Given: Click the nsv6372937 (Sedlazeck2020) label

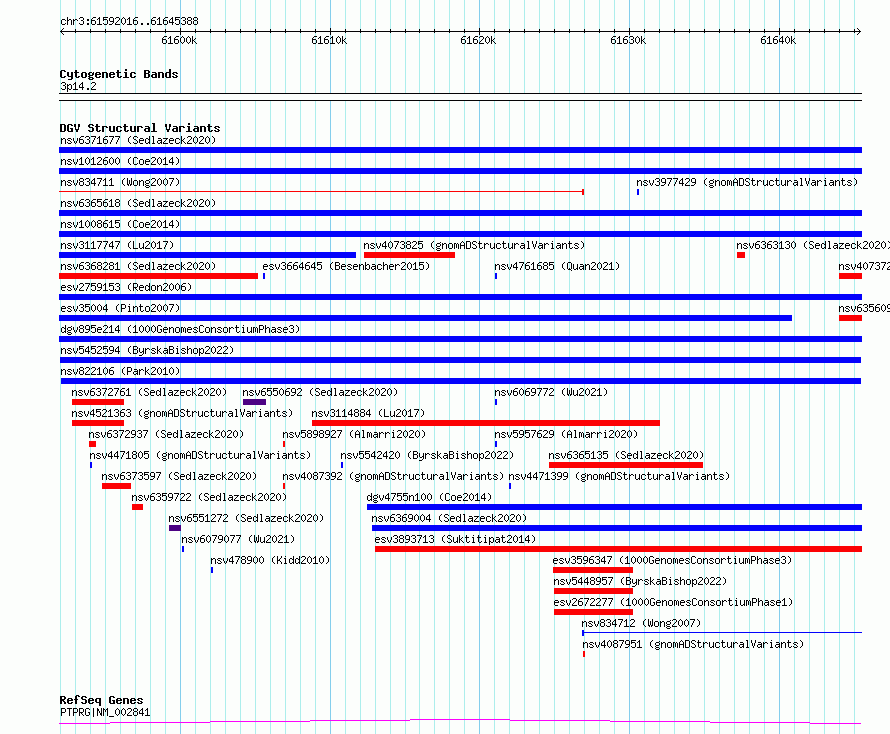Looking at the screenshot, I should [166, 434].
